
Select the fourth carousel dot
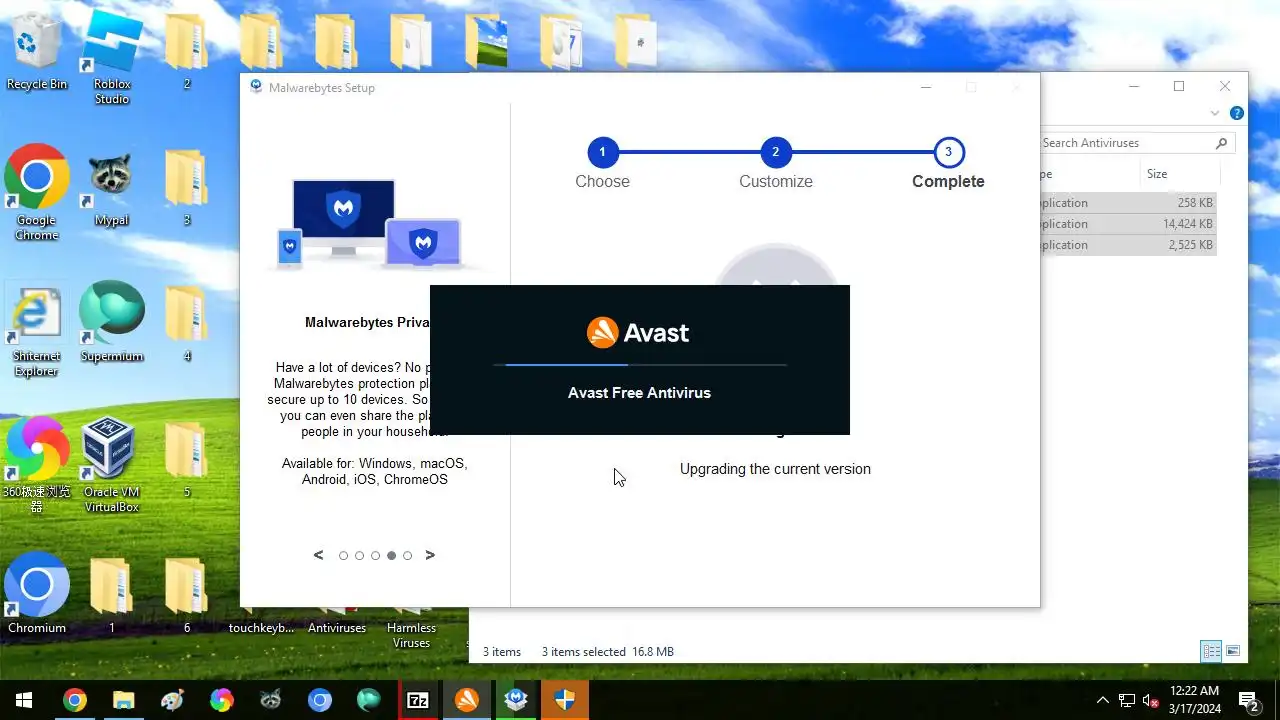tap(391, 555)
